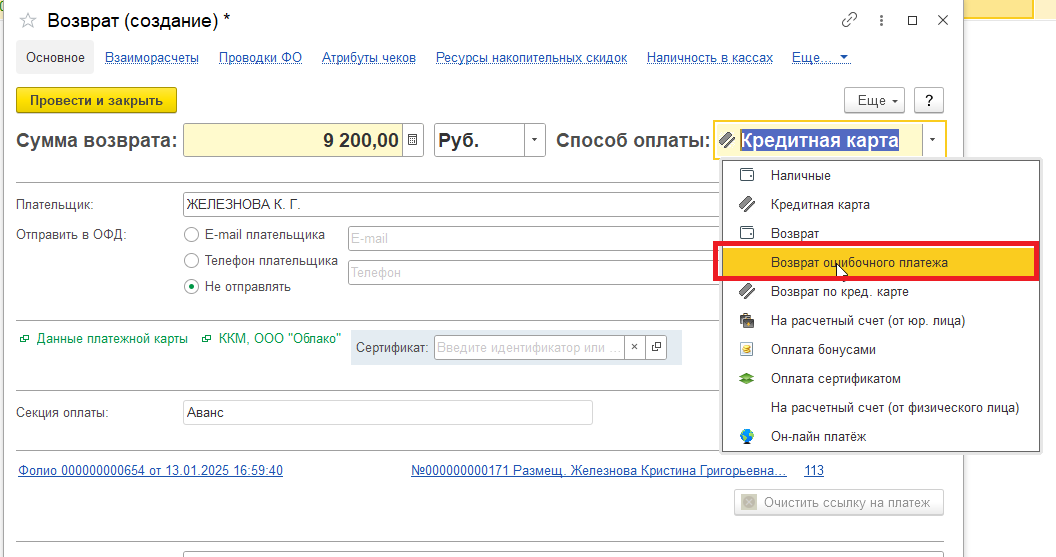Open calculator icon in refund amount field
Image resolution: width=1056 pixels, height=557 pixels.
click(414, 141)
